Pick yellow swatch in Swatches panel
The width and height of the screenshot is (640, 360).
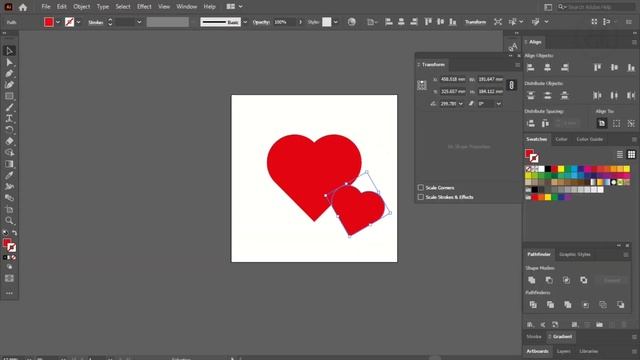pyautogui.click(x=561, y=169)
